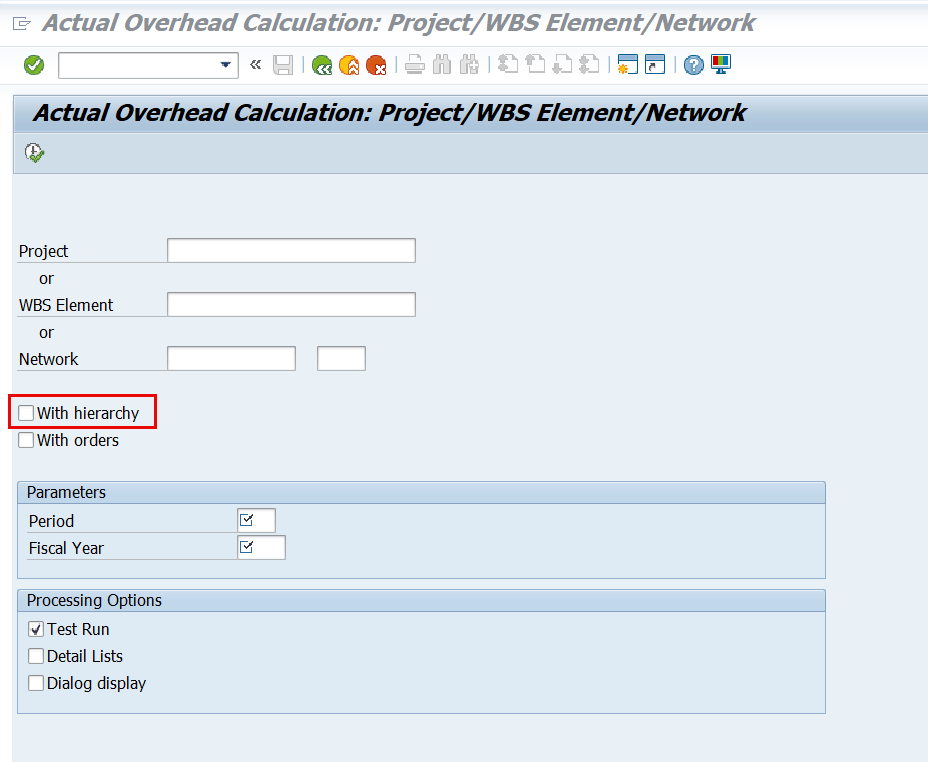This screenshot has width=928, height=762.
Task: Click the First Page icon
Action: coord(508,64)
